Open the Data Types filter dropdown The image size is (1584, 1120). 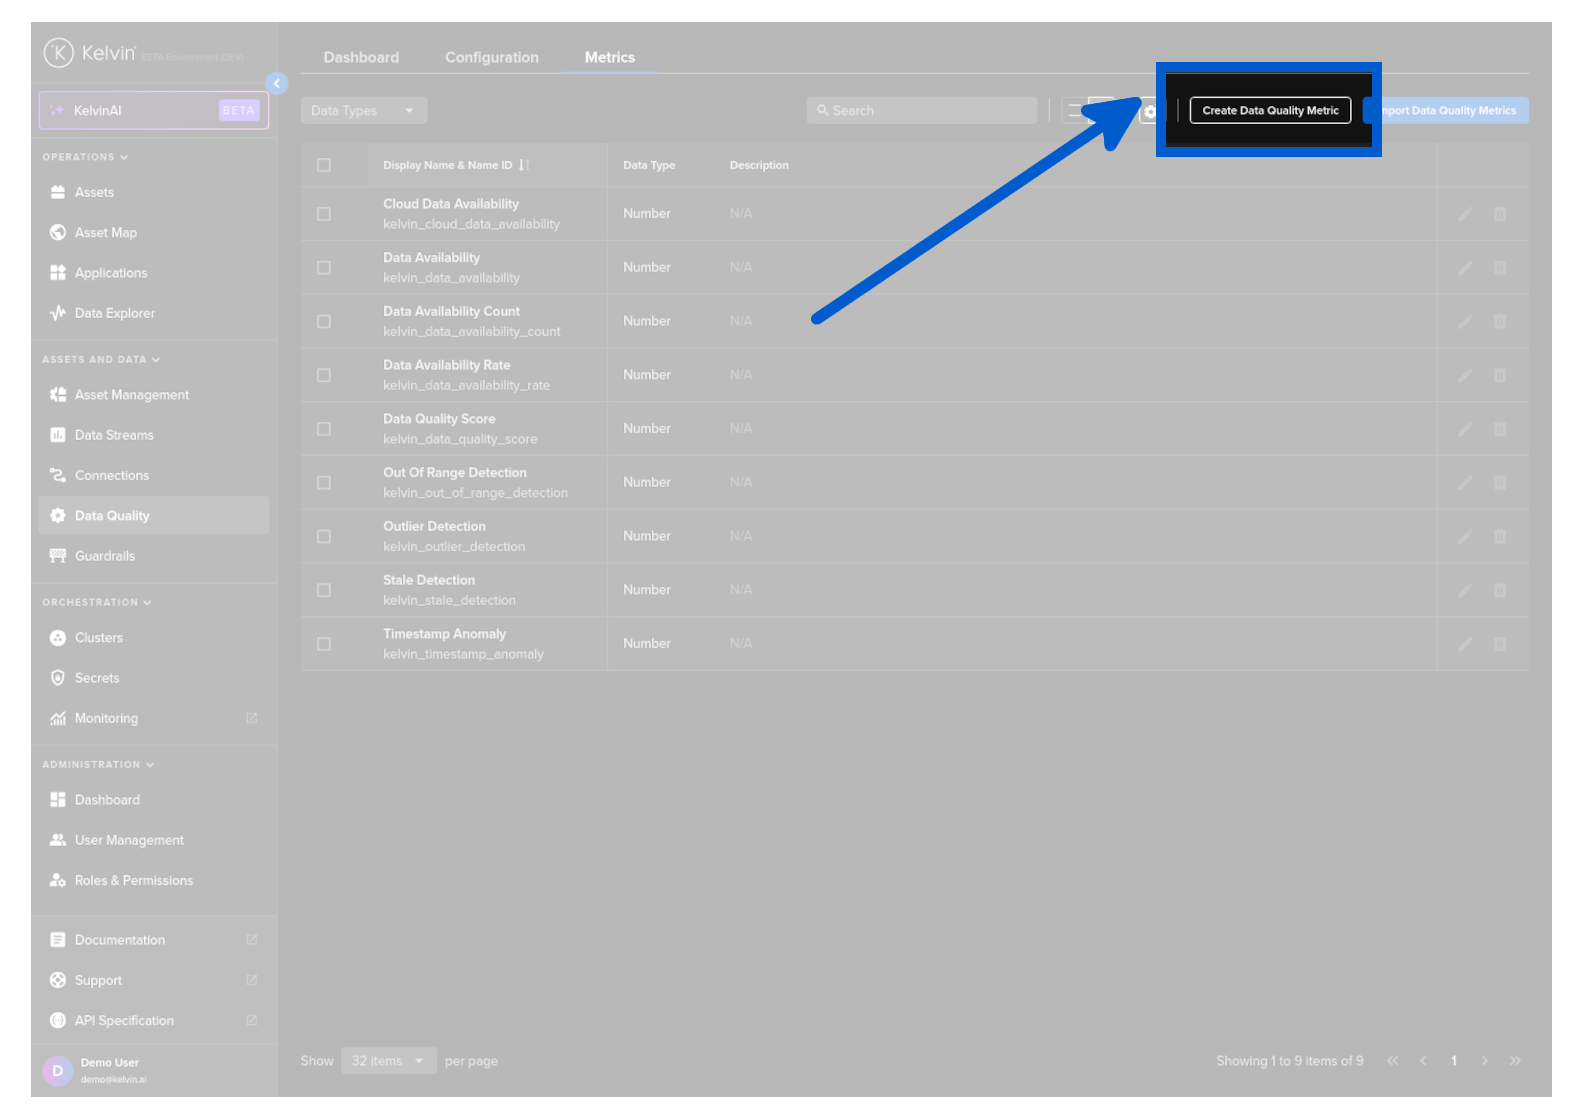pos(363,111)
